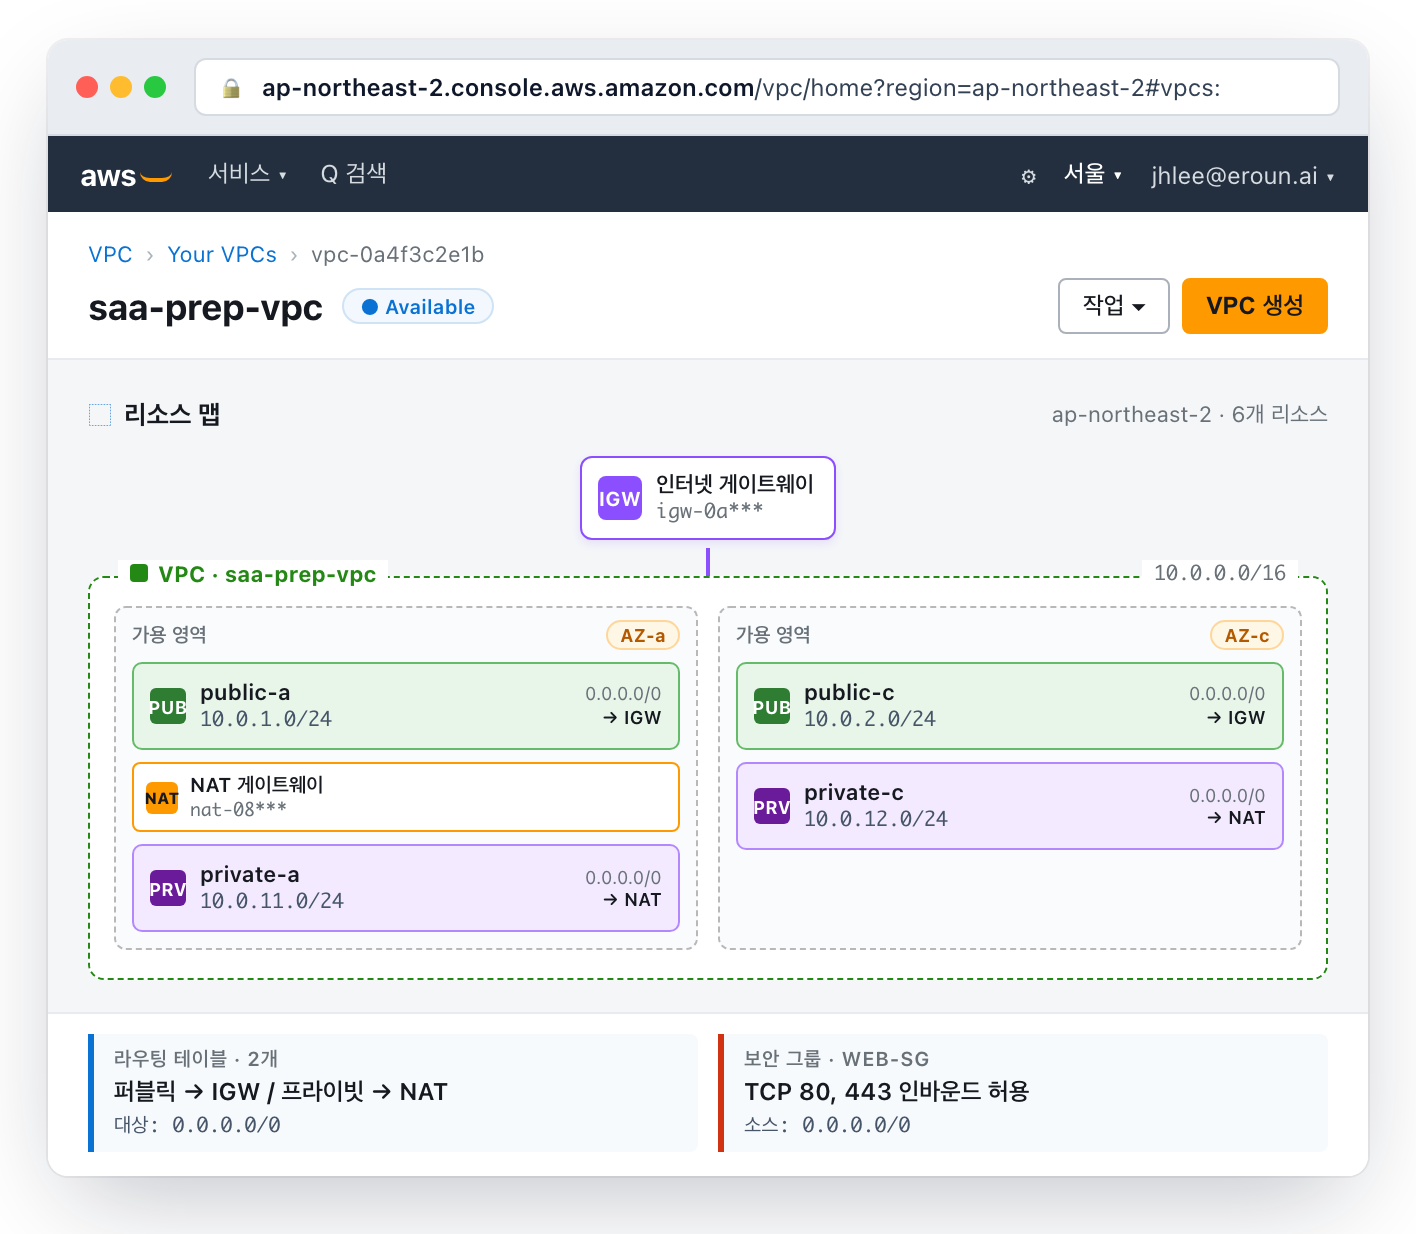Click the resource map icon

tap(100, 415)
